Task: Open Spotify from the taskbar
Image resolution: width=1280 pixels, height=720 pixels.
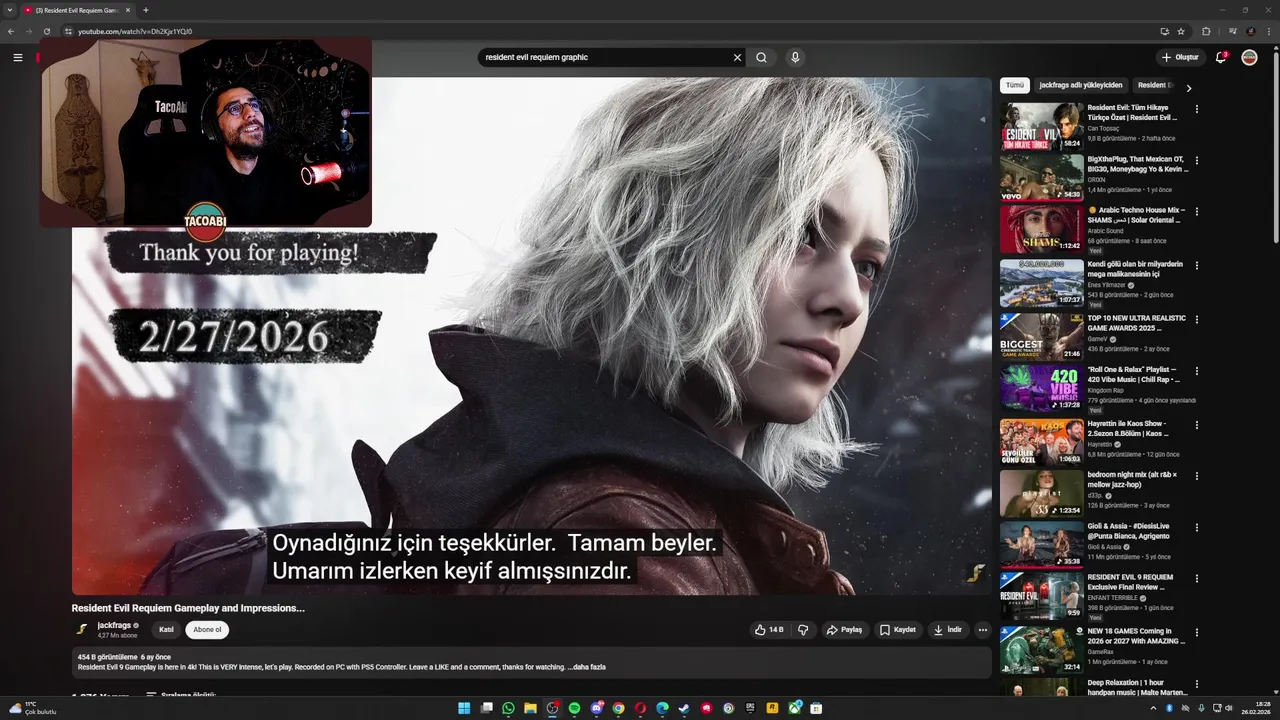Action: coord(574,708)
